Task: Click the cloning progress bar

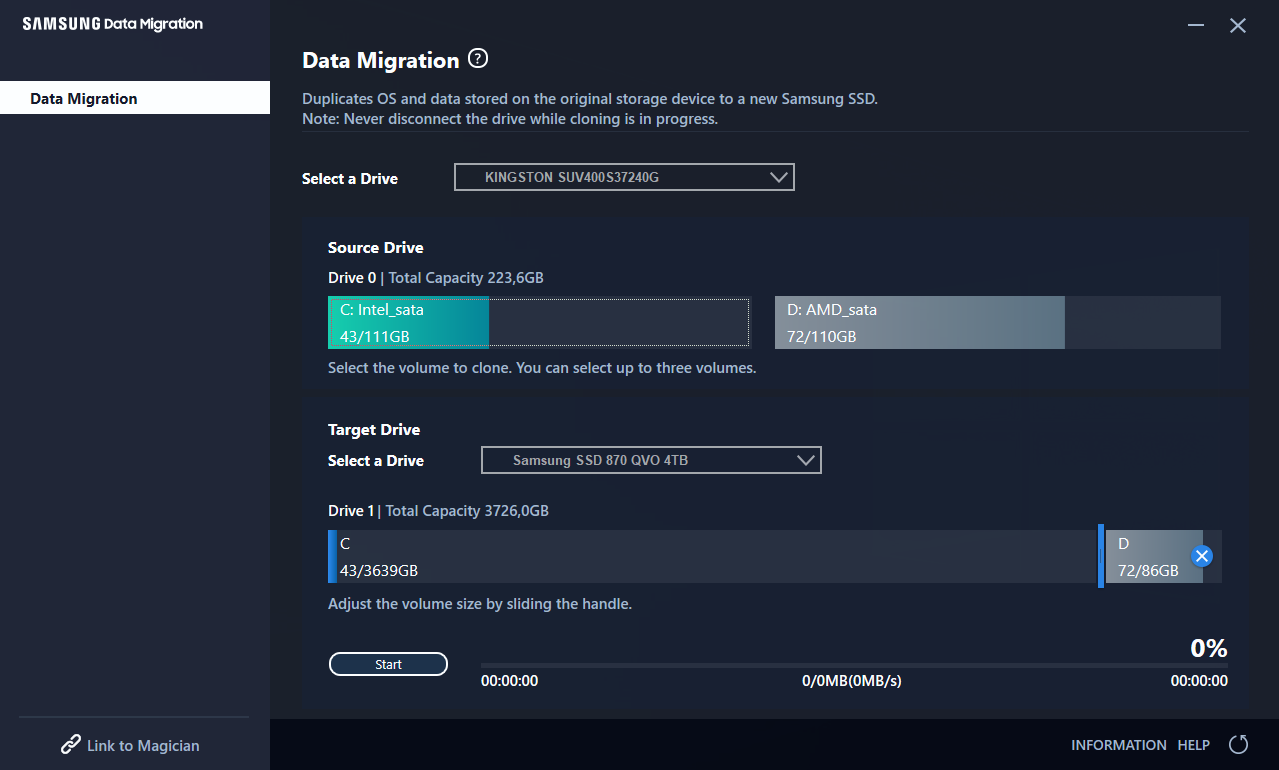Action: click(854, 665)
